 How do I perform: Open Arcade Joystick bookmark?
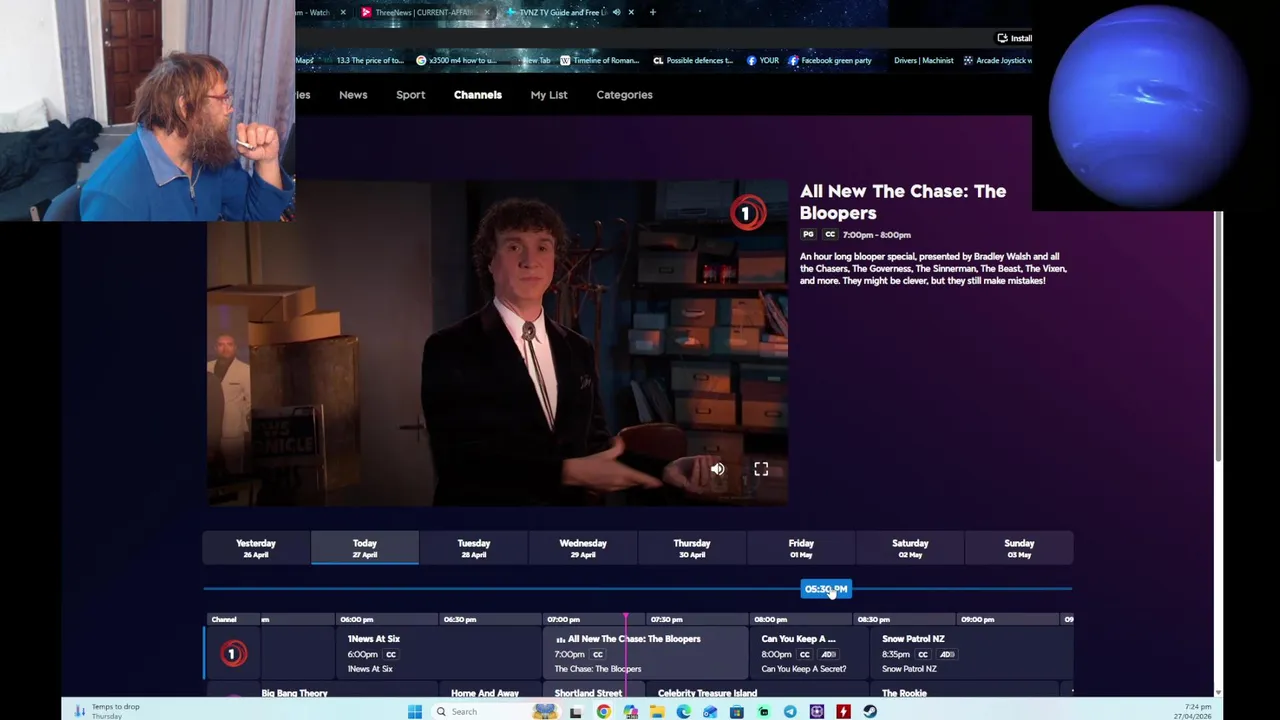(997, 60)
